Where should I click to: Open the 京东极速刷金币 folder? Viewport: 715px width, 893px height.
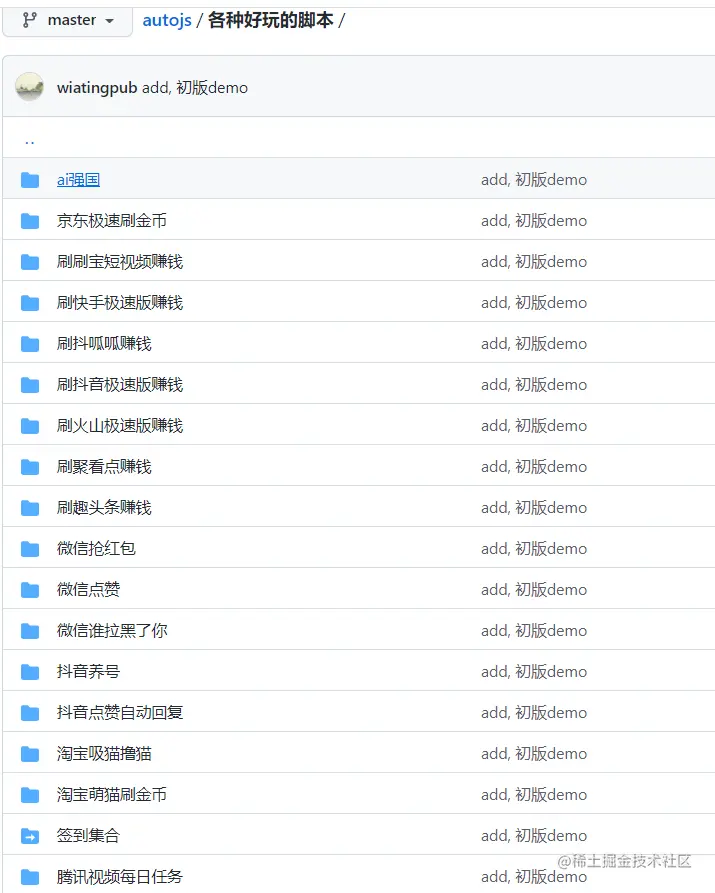coord(112,221)
